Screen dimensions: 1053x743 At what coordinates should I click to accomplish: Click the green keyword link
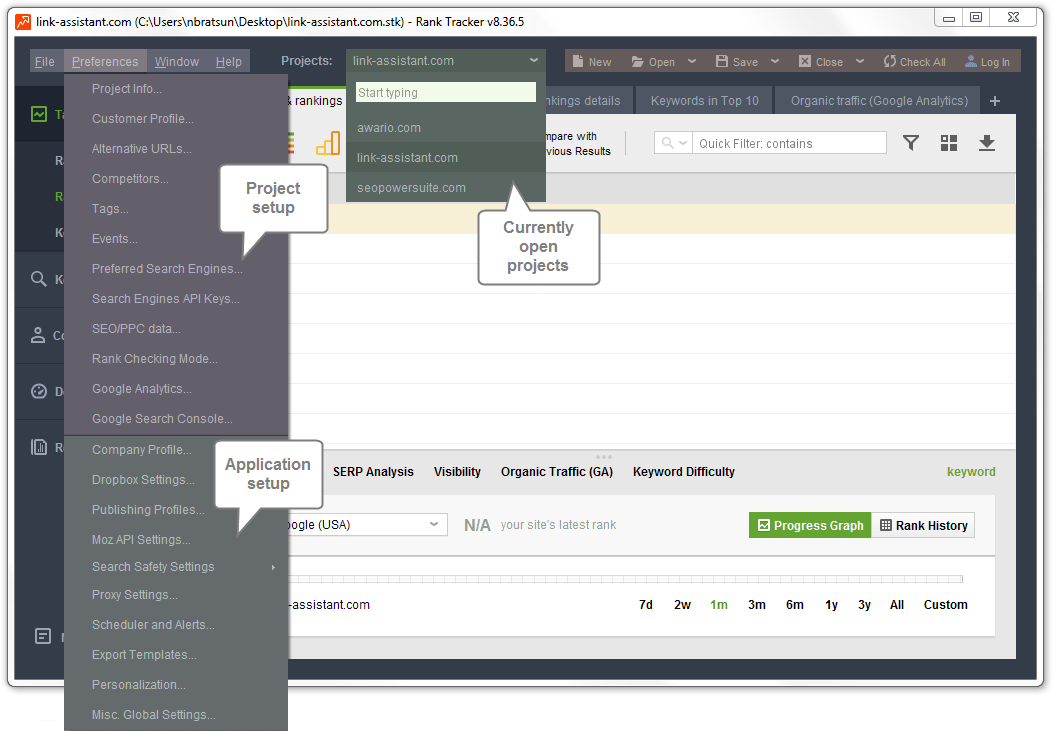coord(971,472)
